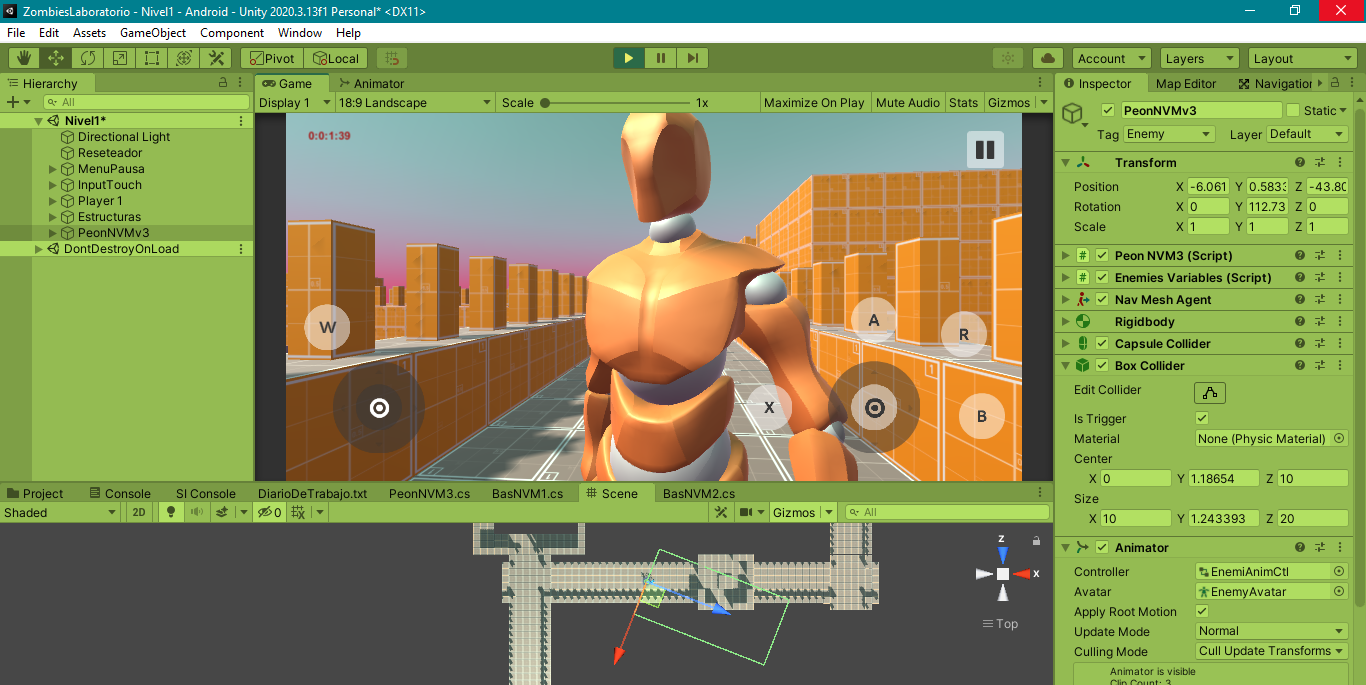Open Unity Collaborate services icon
Screen dimensions: 1366x685
1008,58
